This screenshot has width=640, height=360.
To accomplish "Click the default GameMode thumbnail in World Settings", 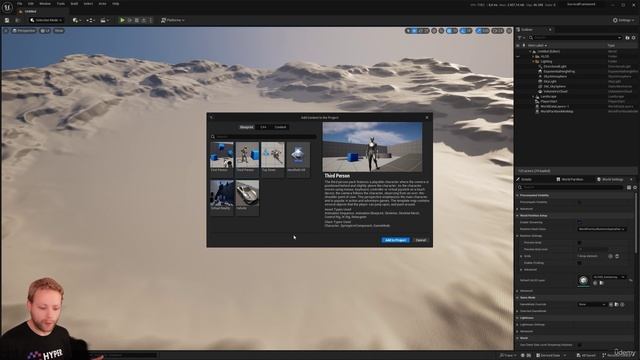I will click(x=583, y=280).
